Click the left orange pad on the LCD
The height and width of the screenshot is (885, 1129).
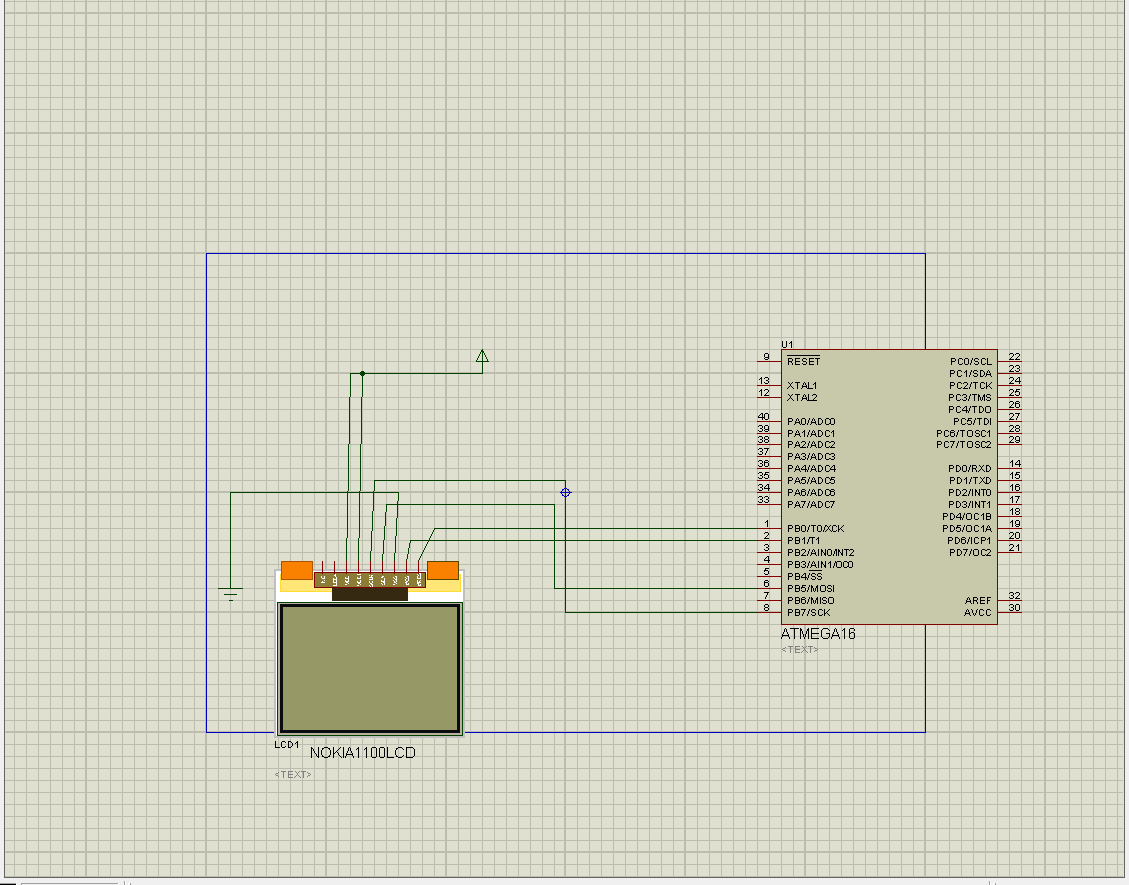click(x=297, y=570)
